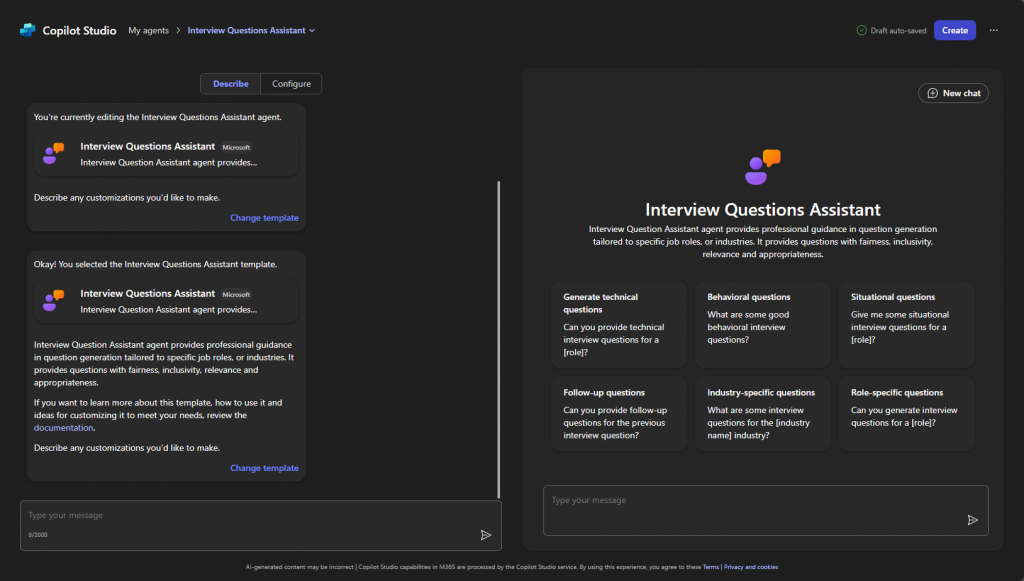Click the draft auto-saved checkmark icon
Viewport: 1024px width, 581px height.
(861, 30)
